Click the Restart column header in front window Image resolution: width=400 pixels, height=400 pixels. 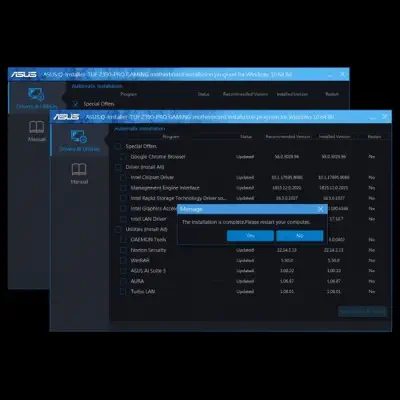[x=374, y=137]
